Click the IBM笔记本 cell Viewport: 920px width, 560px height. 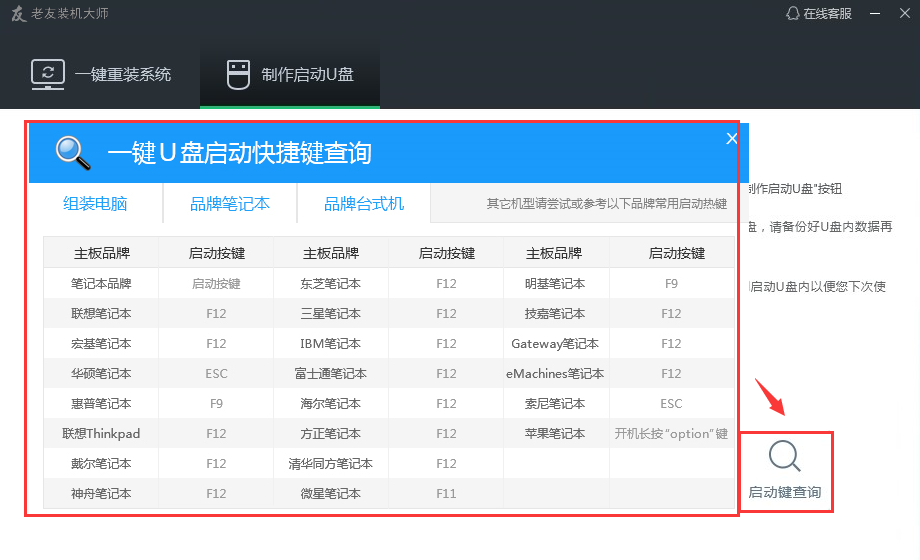click(x=330, y=343)
